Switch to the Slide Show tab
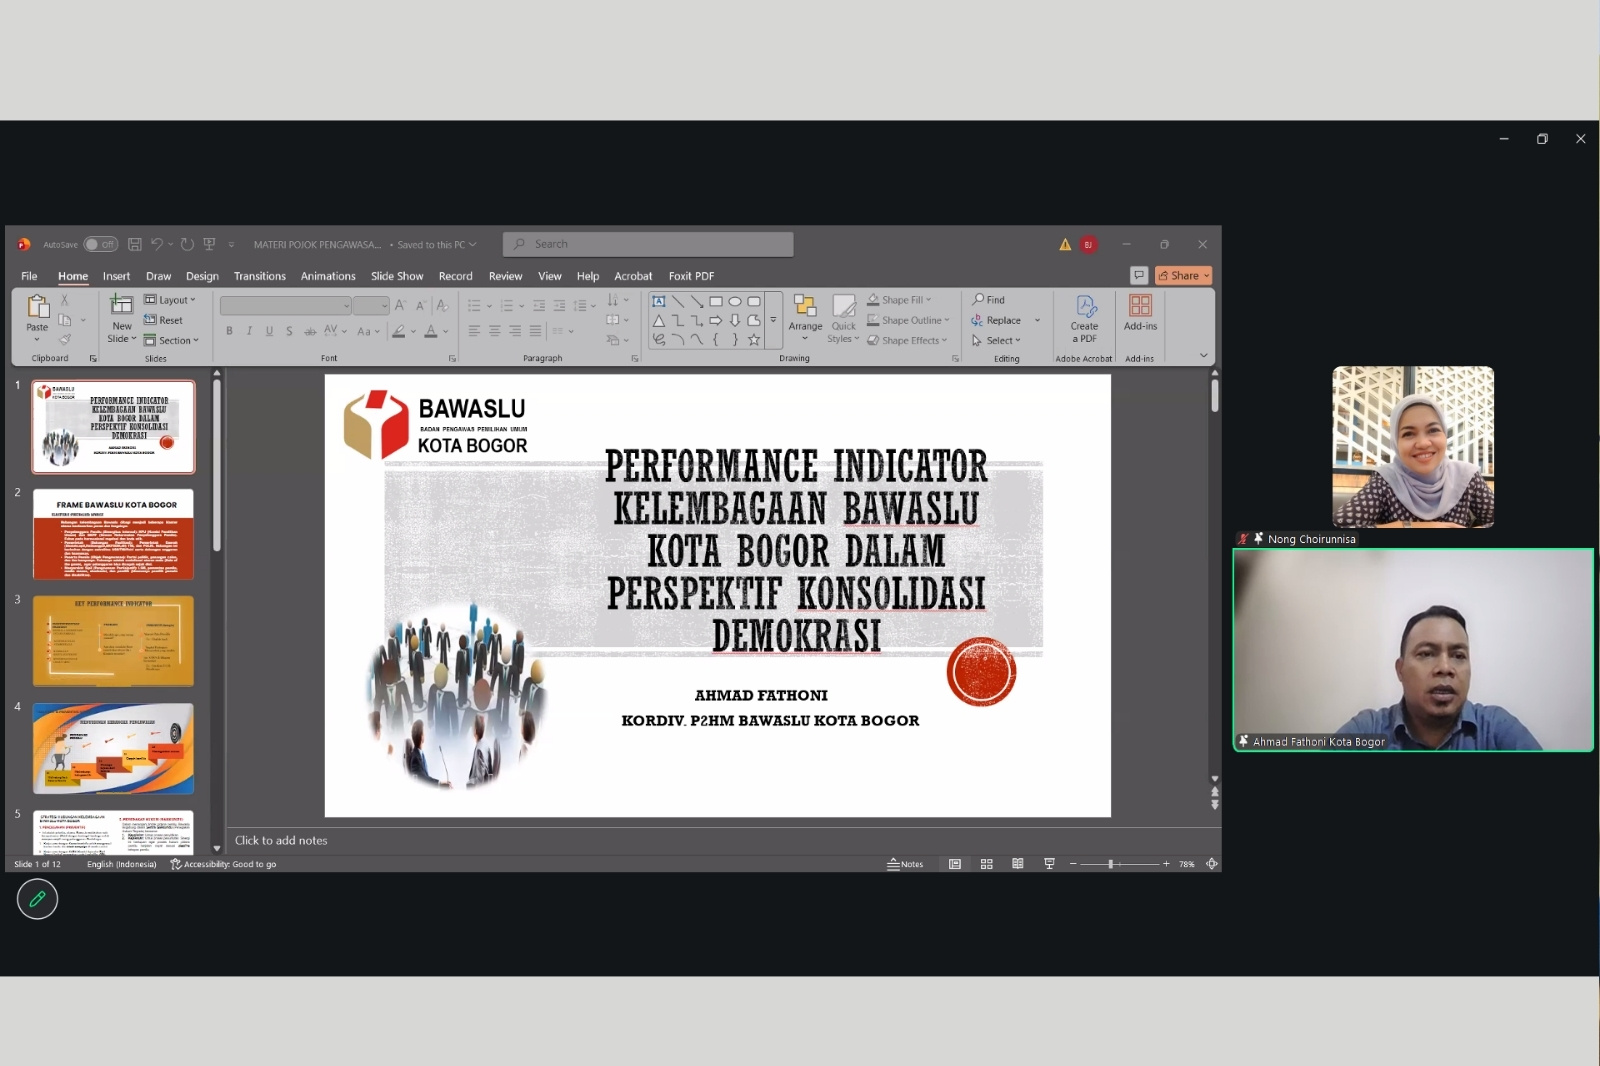 [x=397, y=276]
